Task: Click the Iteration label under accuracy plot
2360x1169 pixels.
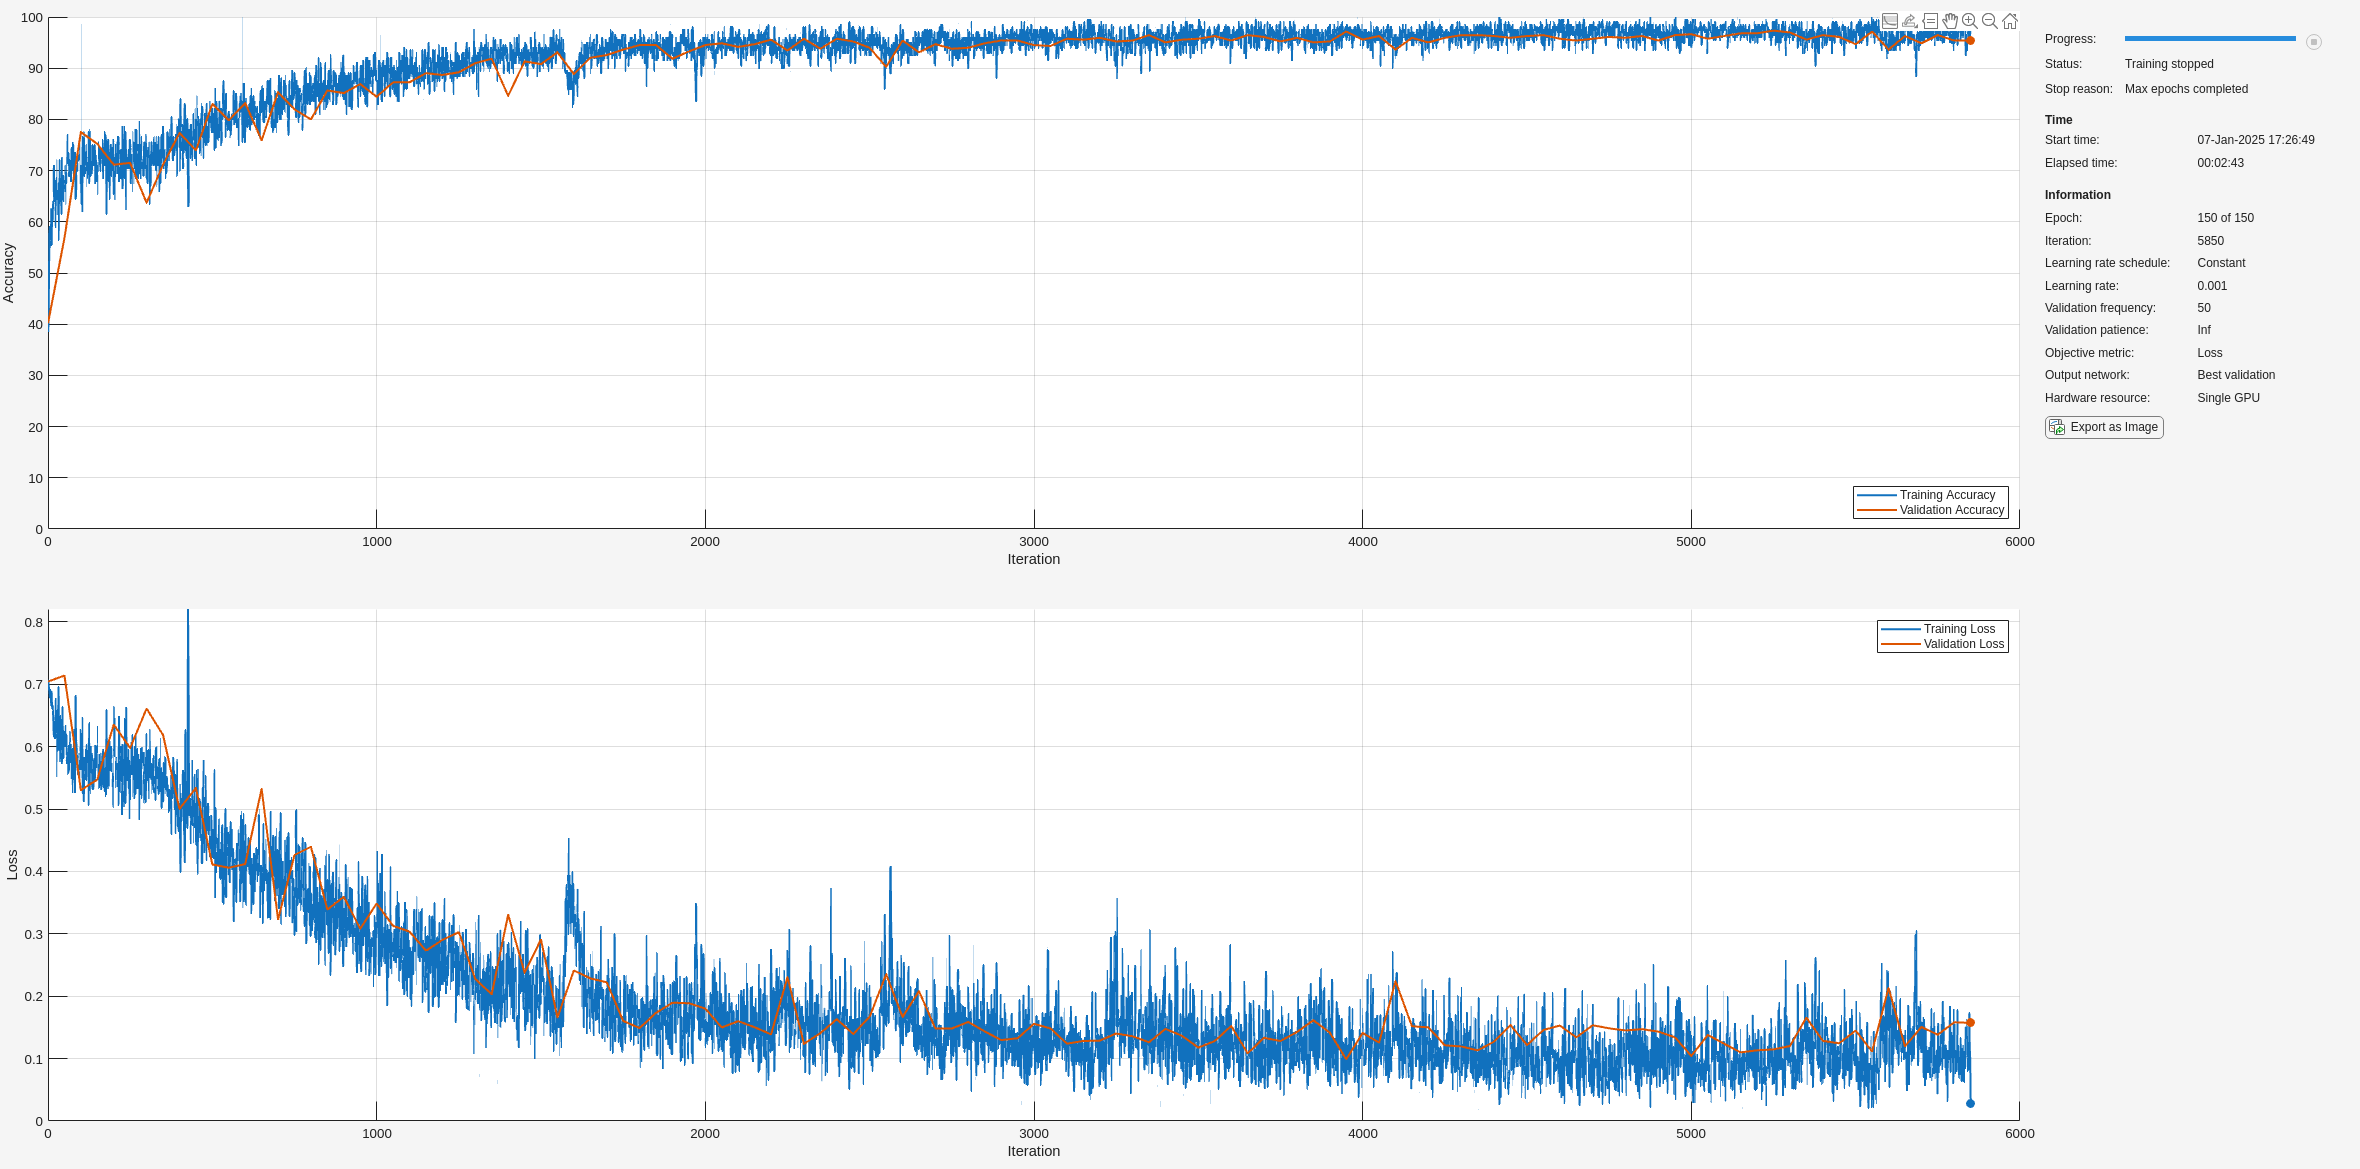Action: pos(1033,559)
